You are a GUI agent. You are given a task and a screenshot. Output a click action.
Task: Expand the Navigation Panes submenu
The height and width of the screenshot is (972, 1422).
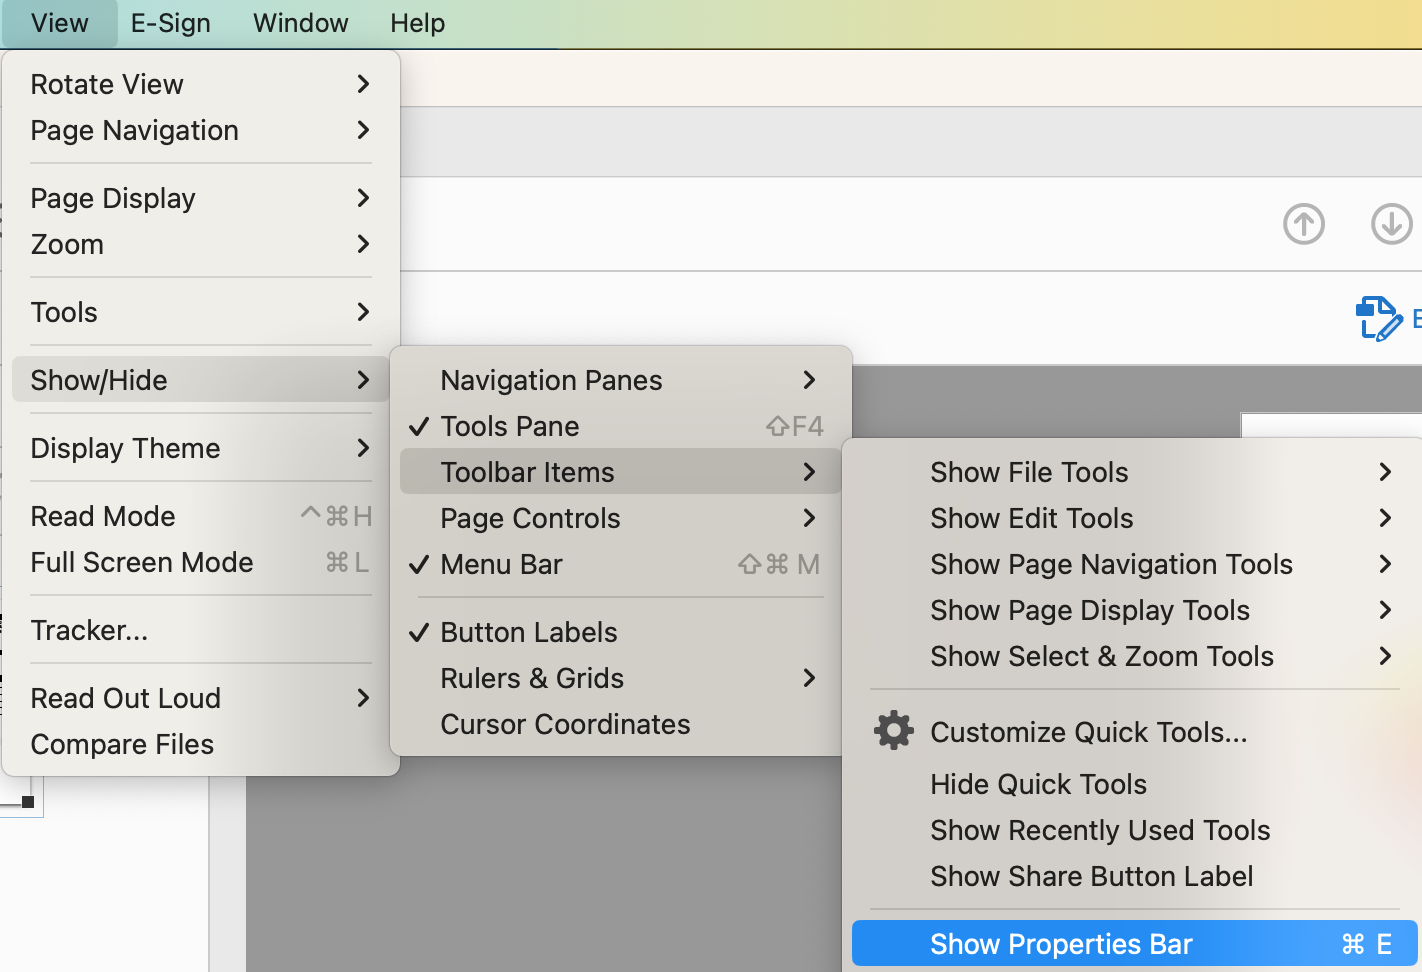[551, 380]
